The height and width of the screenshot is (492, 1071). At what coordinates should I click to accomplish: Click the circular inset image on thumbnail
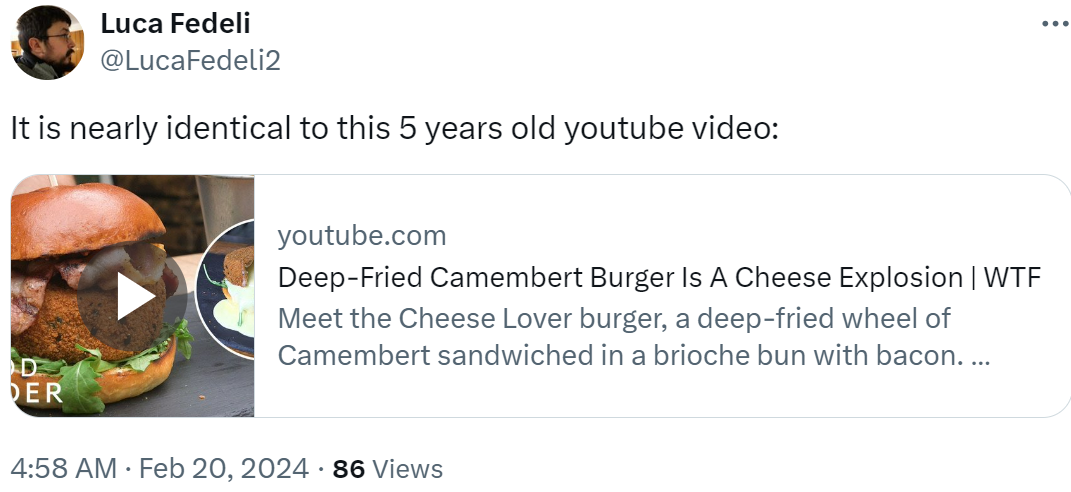click(226, 289)
